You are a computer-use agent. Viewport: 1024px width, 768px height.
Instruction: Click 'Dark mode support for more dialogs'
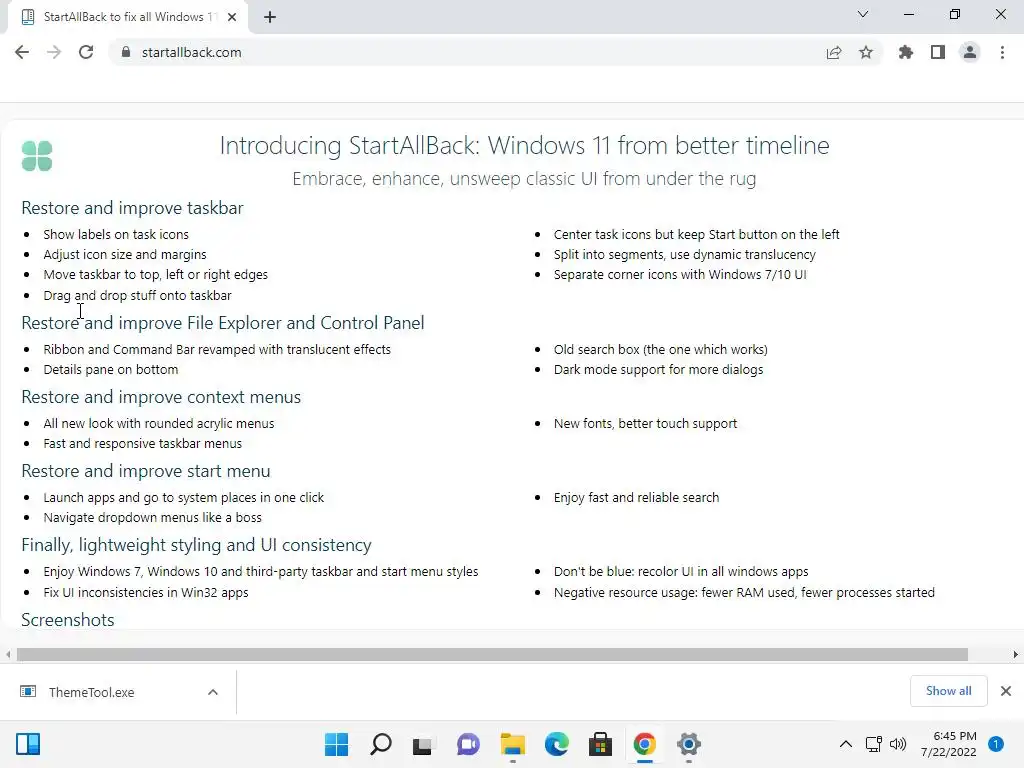click(658, 370)
